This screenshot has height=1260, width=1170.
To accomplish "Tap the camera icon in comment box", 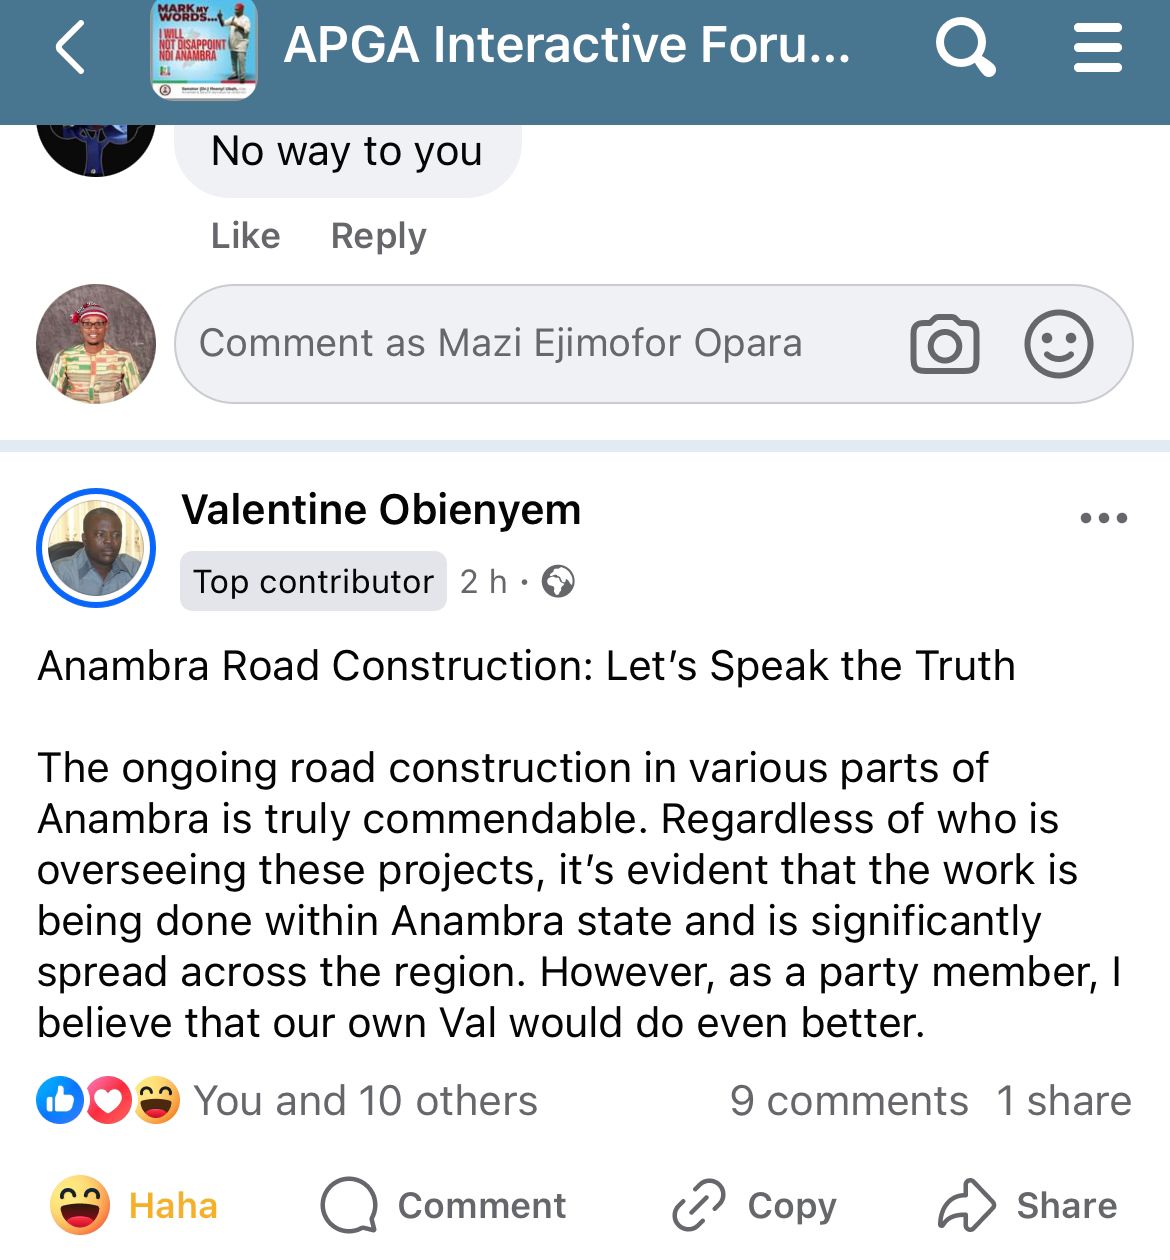I will click(944, 345).
